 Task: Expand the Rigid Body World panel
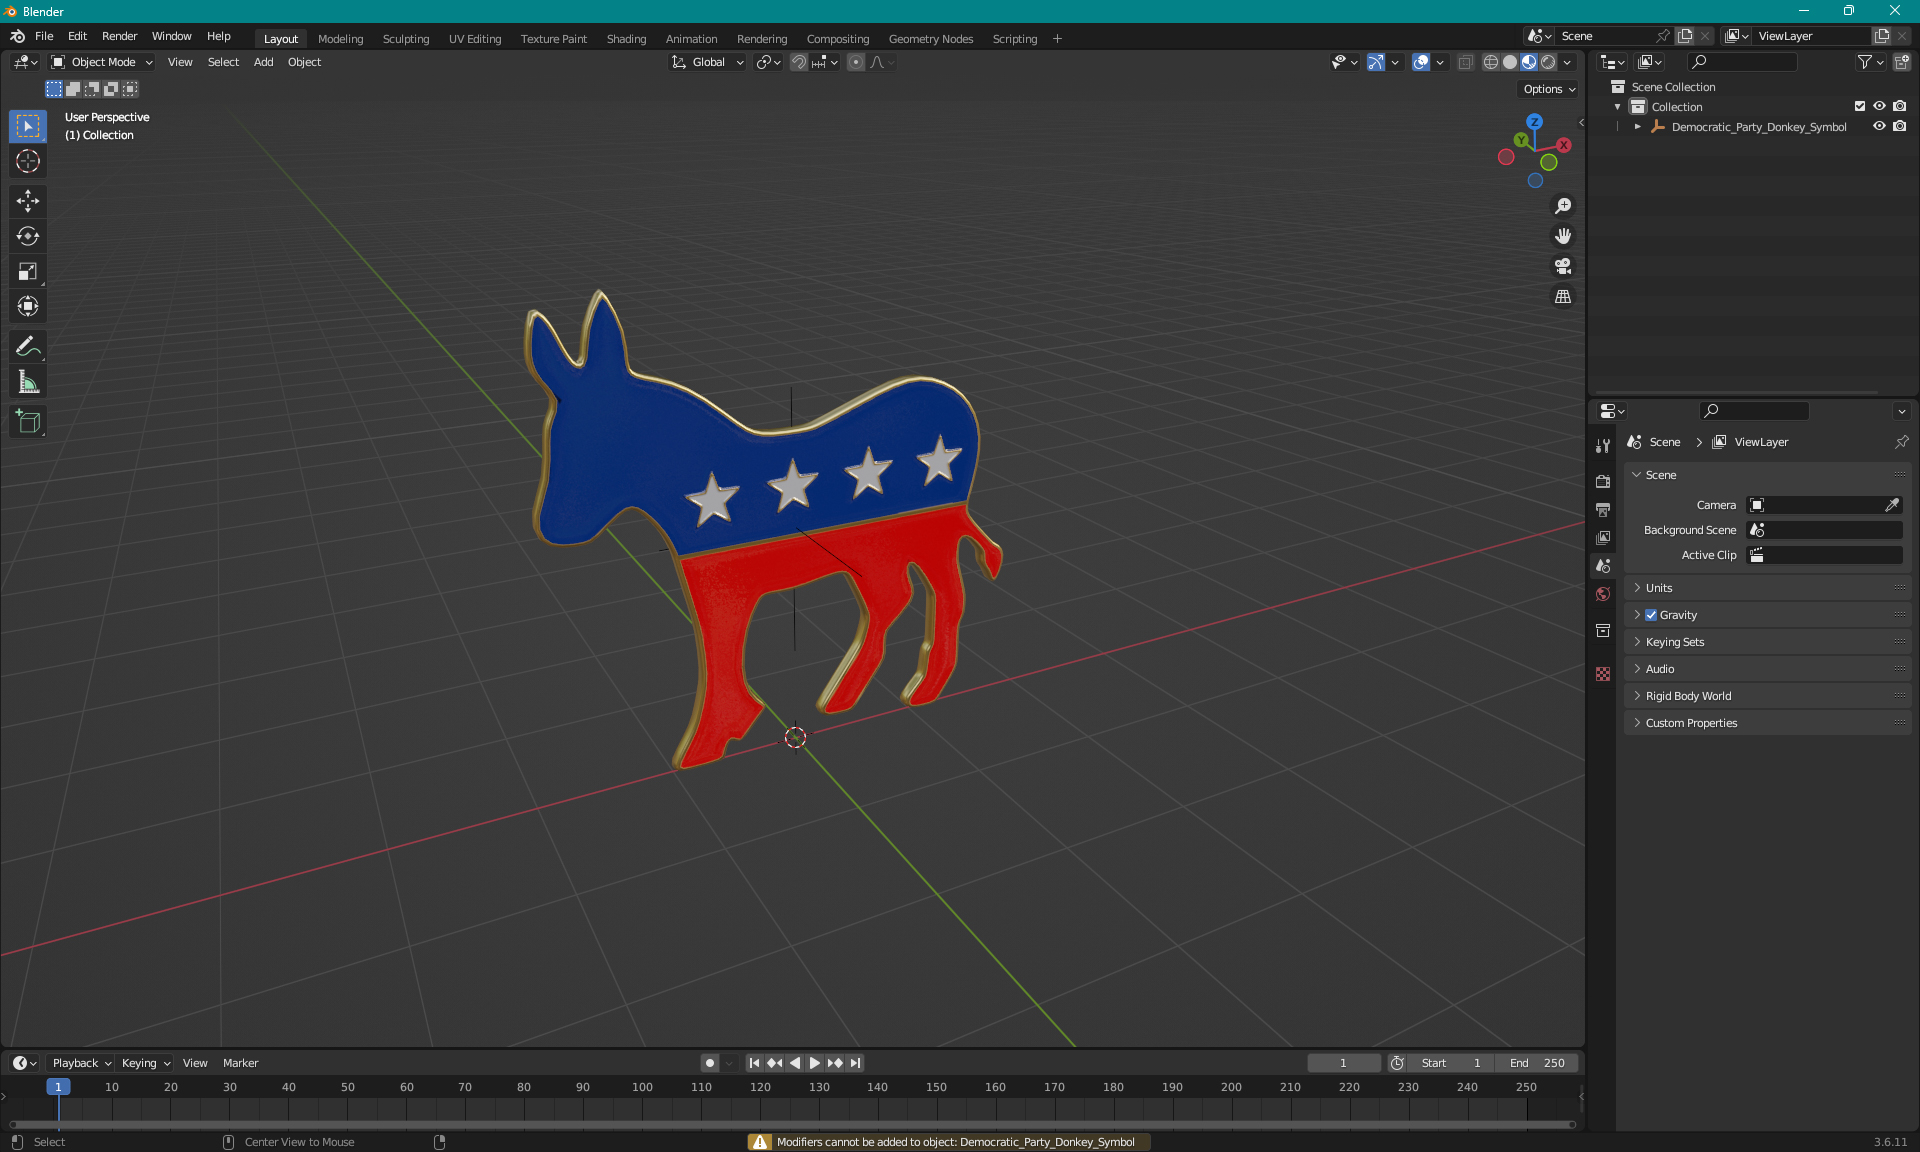click(1688, 696)
